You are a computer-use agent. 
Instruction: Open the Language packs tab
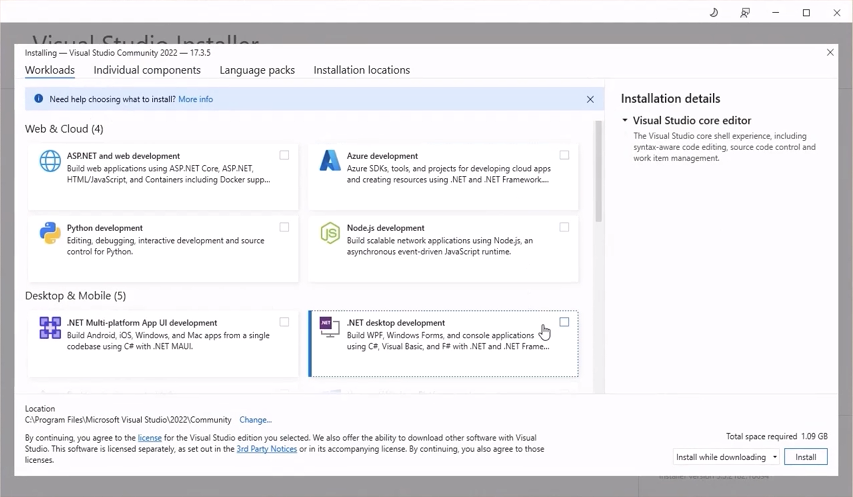coord(257,70)
